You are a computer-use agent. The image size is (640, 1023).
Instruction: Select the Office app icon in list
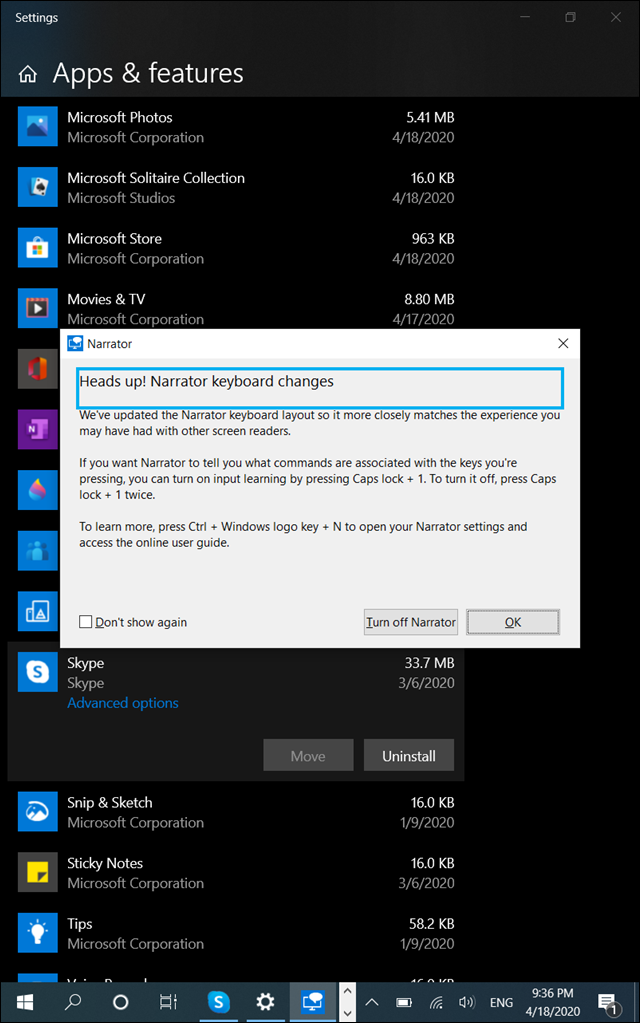(37, 369)
